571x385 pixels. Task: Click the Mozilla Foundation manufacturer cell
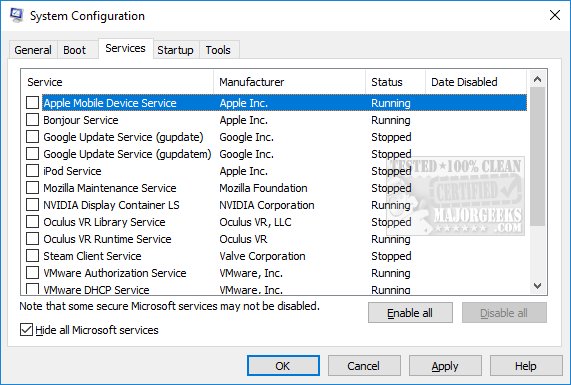[x=263, y=188]
